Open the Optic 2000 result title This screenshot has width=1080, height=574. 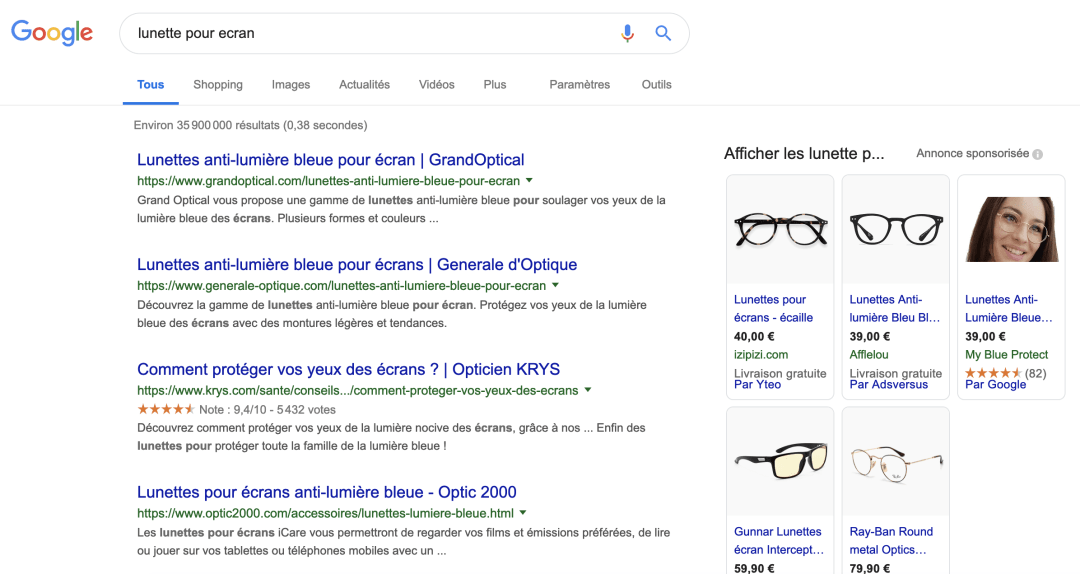(326, 492)
